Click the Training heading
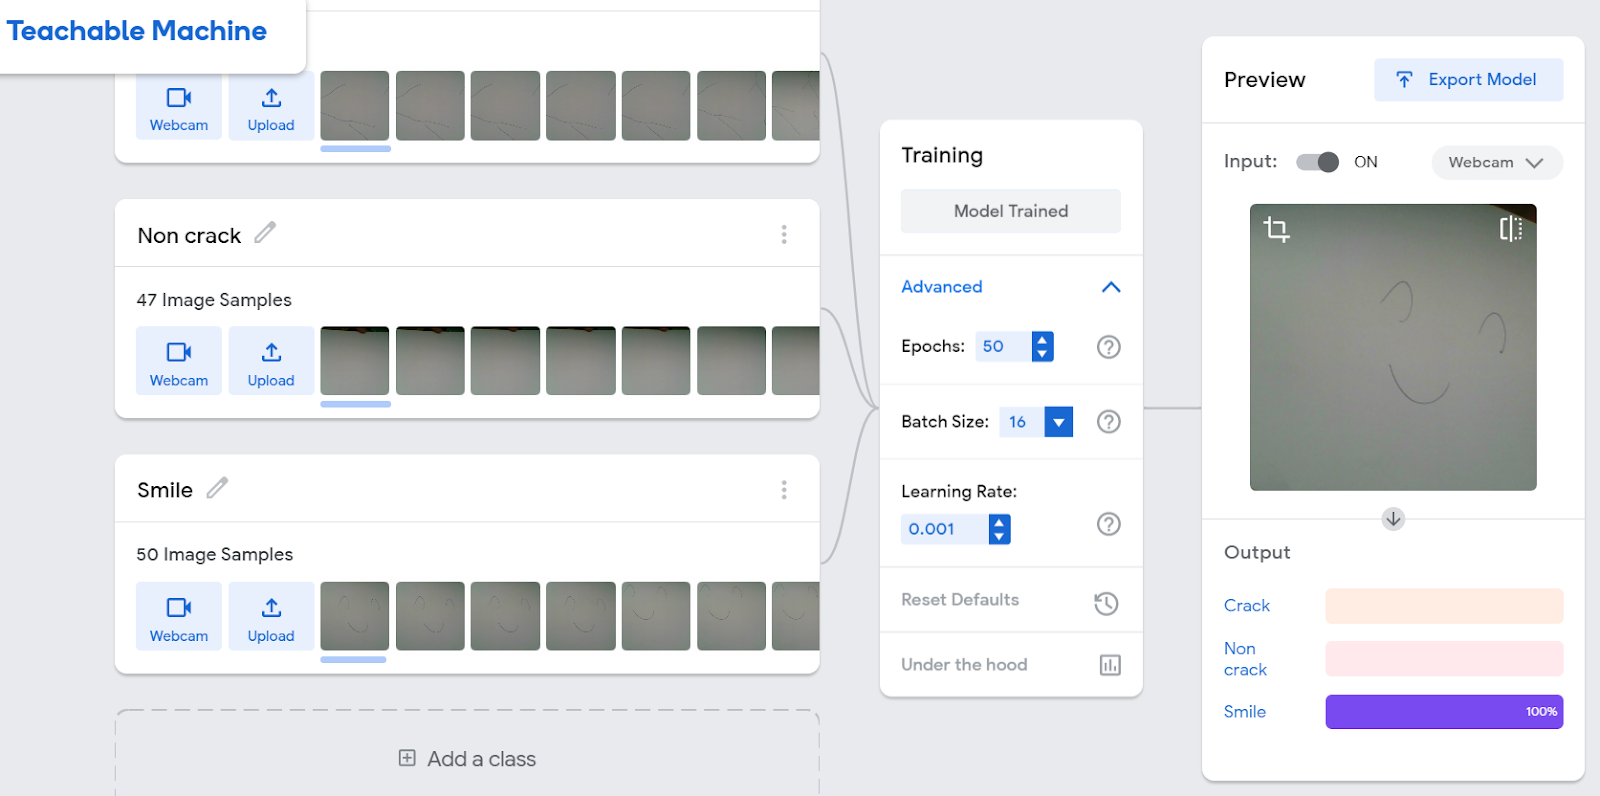Image resolution: width=1600 pixels, height=796 pixels. [x=942, y=155]
